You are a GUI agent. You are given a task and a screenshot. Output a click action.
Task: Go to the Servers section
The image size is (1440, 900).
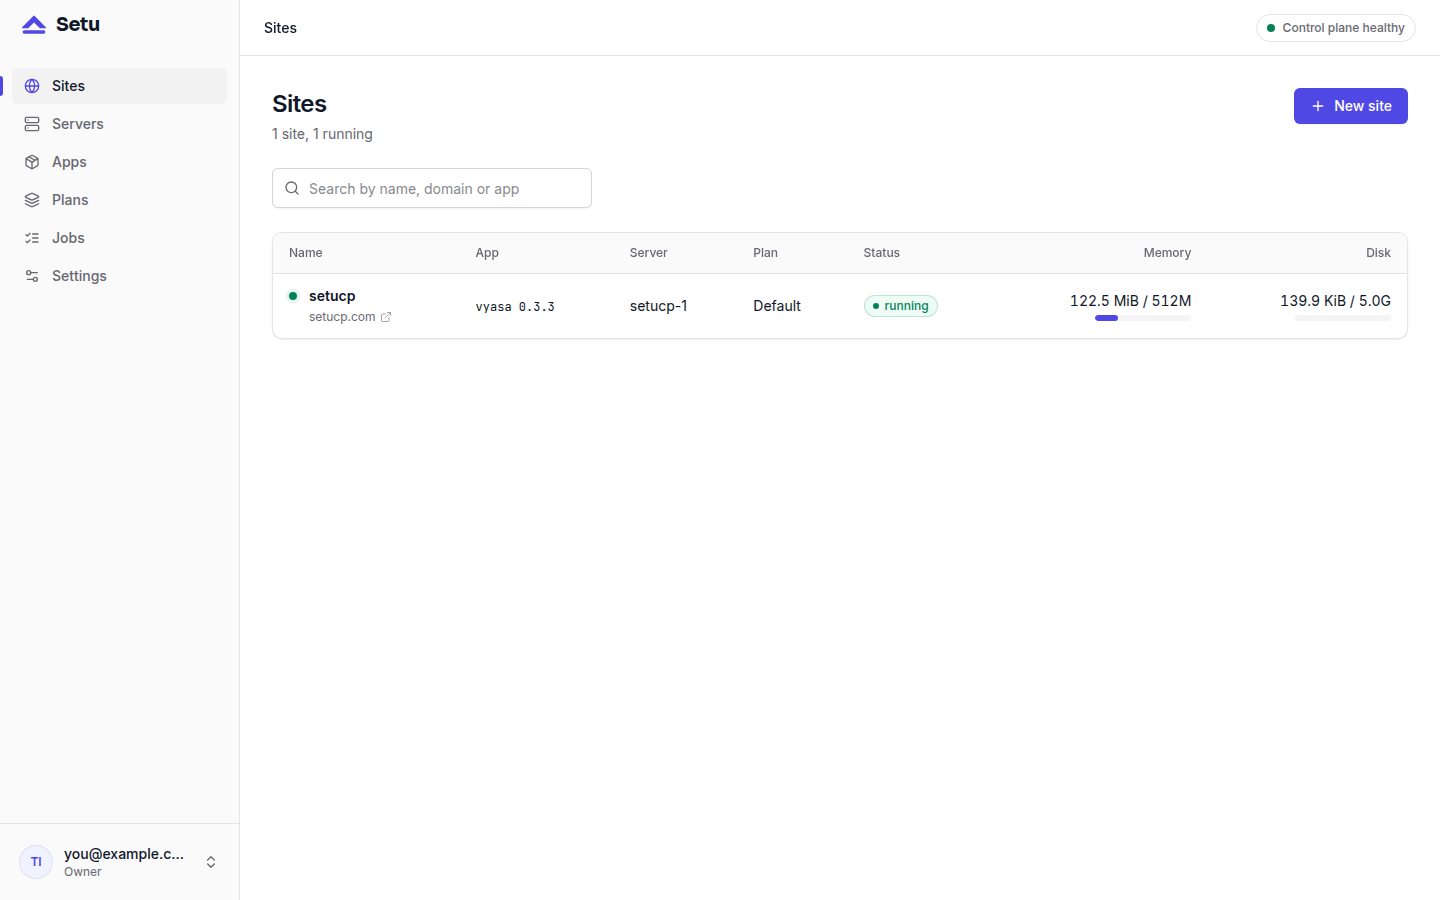(x=119, y=124)
